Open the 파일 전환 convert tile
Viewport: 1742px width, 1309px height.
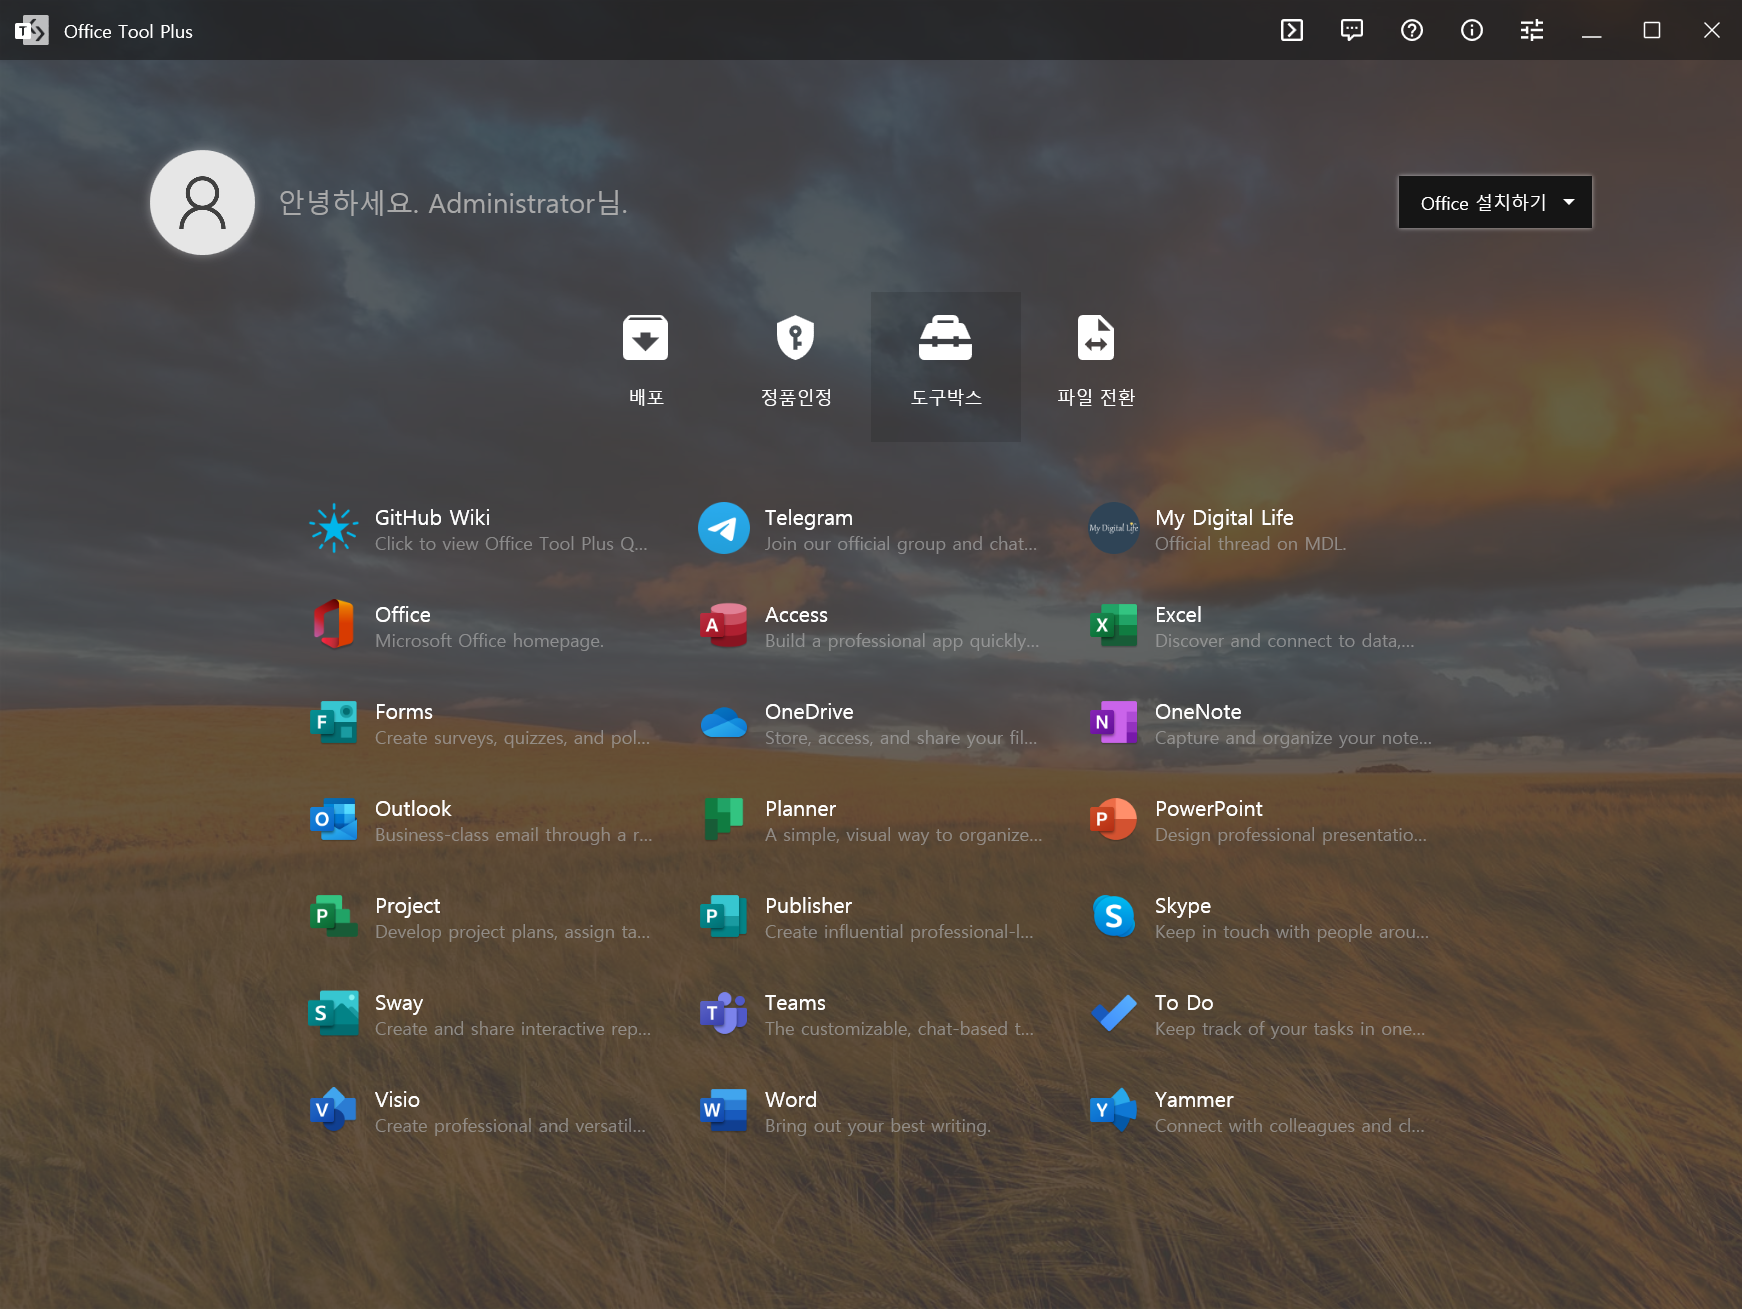click(x=1096, y=366)
